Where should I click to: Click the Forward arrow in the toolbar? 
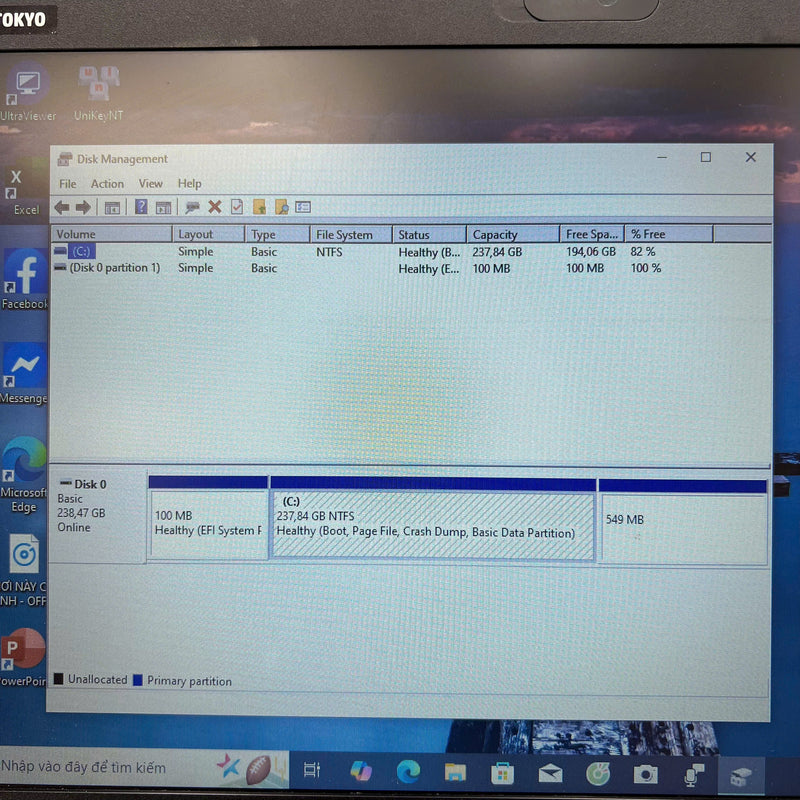[x=82, y=207]
